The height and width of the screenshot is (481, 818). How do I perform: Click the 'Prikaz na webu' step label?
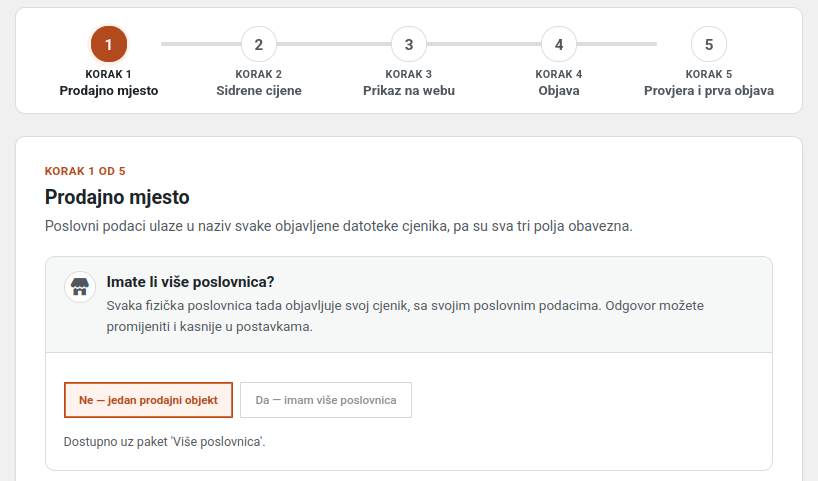tap(409, 91)
